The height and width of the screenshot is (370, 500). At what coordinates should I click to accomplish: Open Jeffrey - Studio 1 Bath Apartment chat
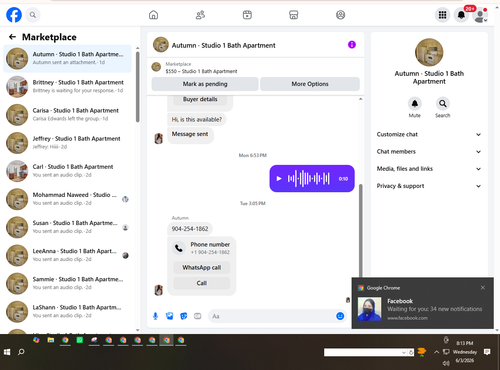(67, 143)
